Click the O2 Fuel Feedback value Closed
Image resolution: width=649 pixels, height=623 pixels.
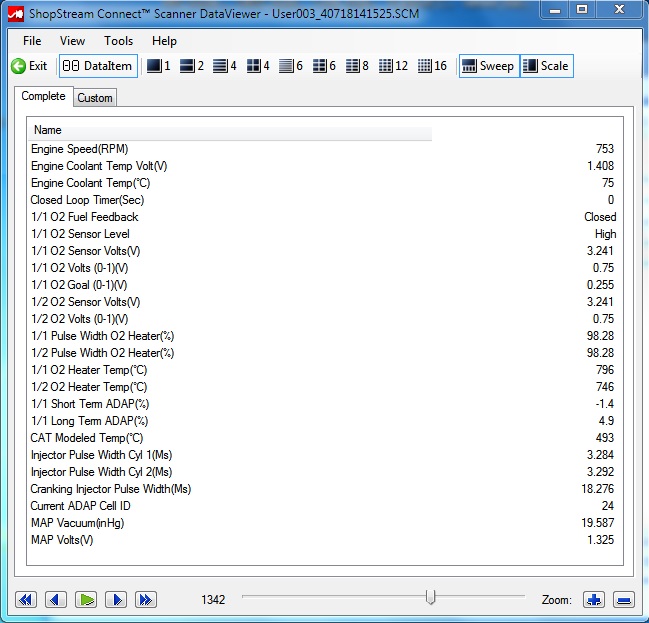pos(600,217)
